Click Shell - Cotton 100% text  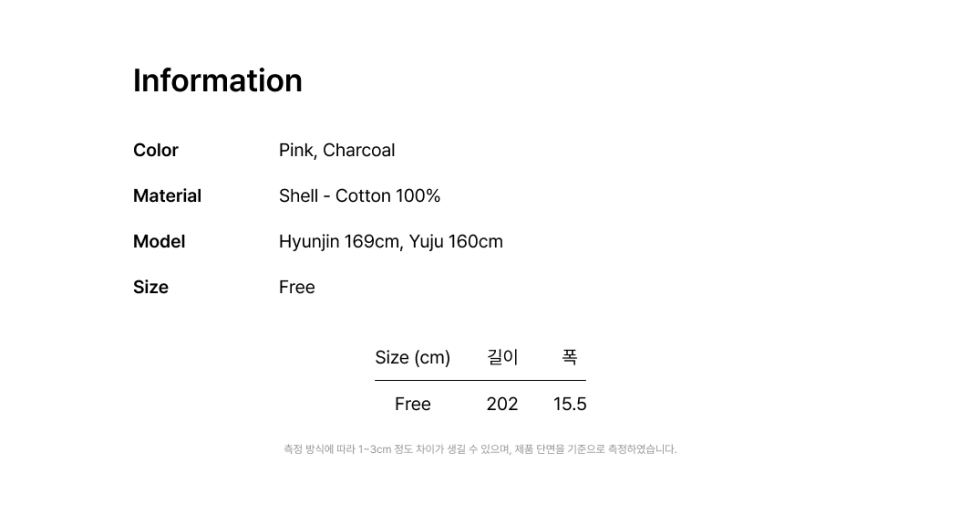pyautogui.click(x=359, y=196)
